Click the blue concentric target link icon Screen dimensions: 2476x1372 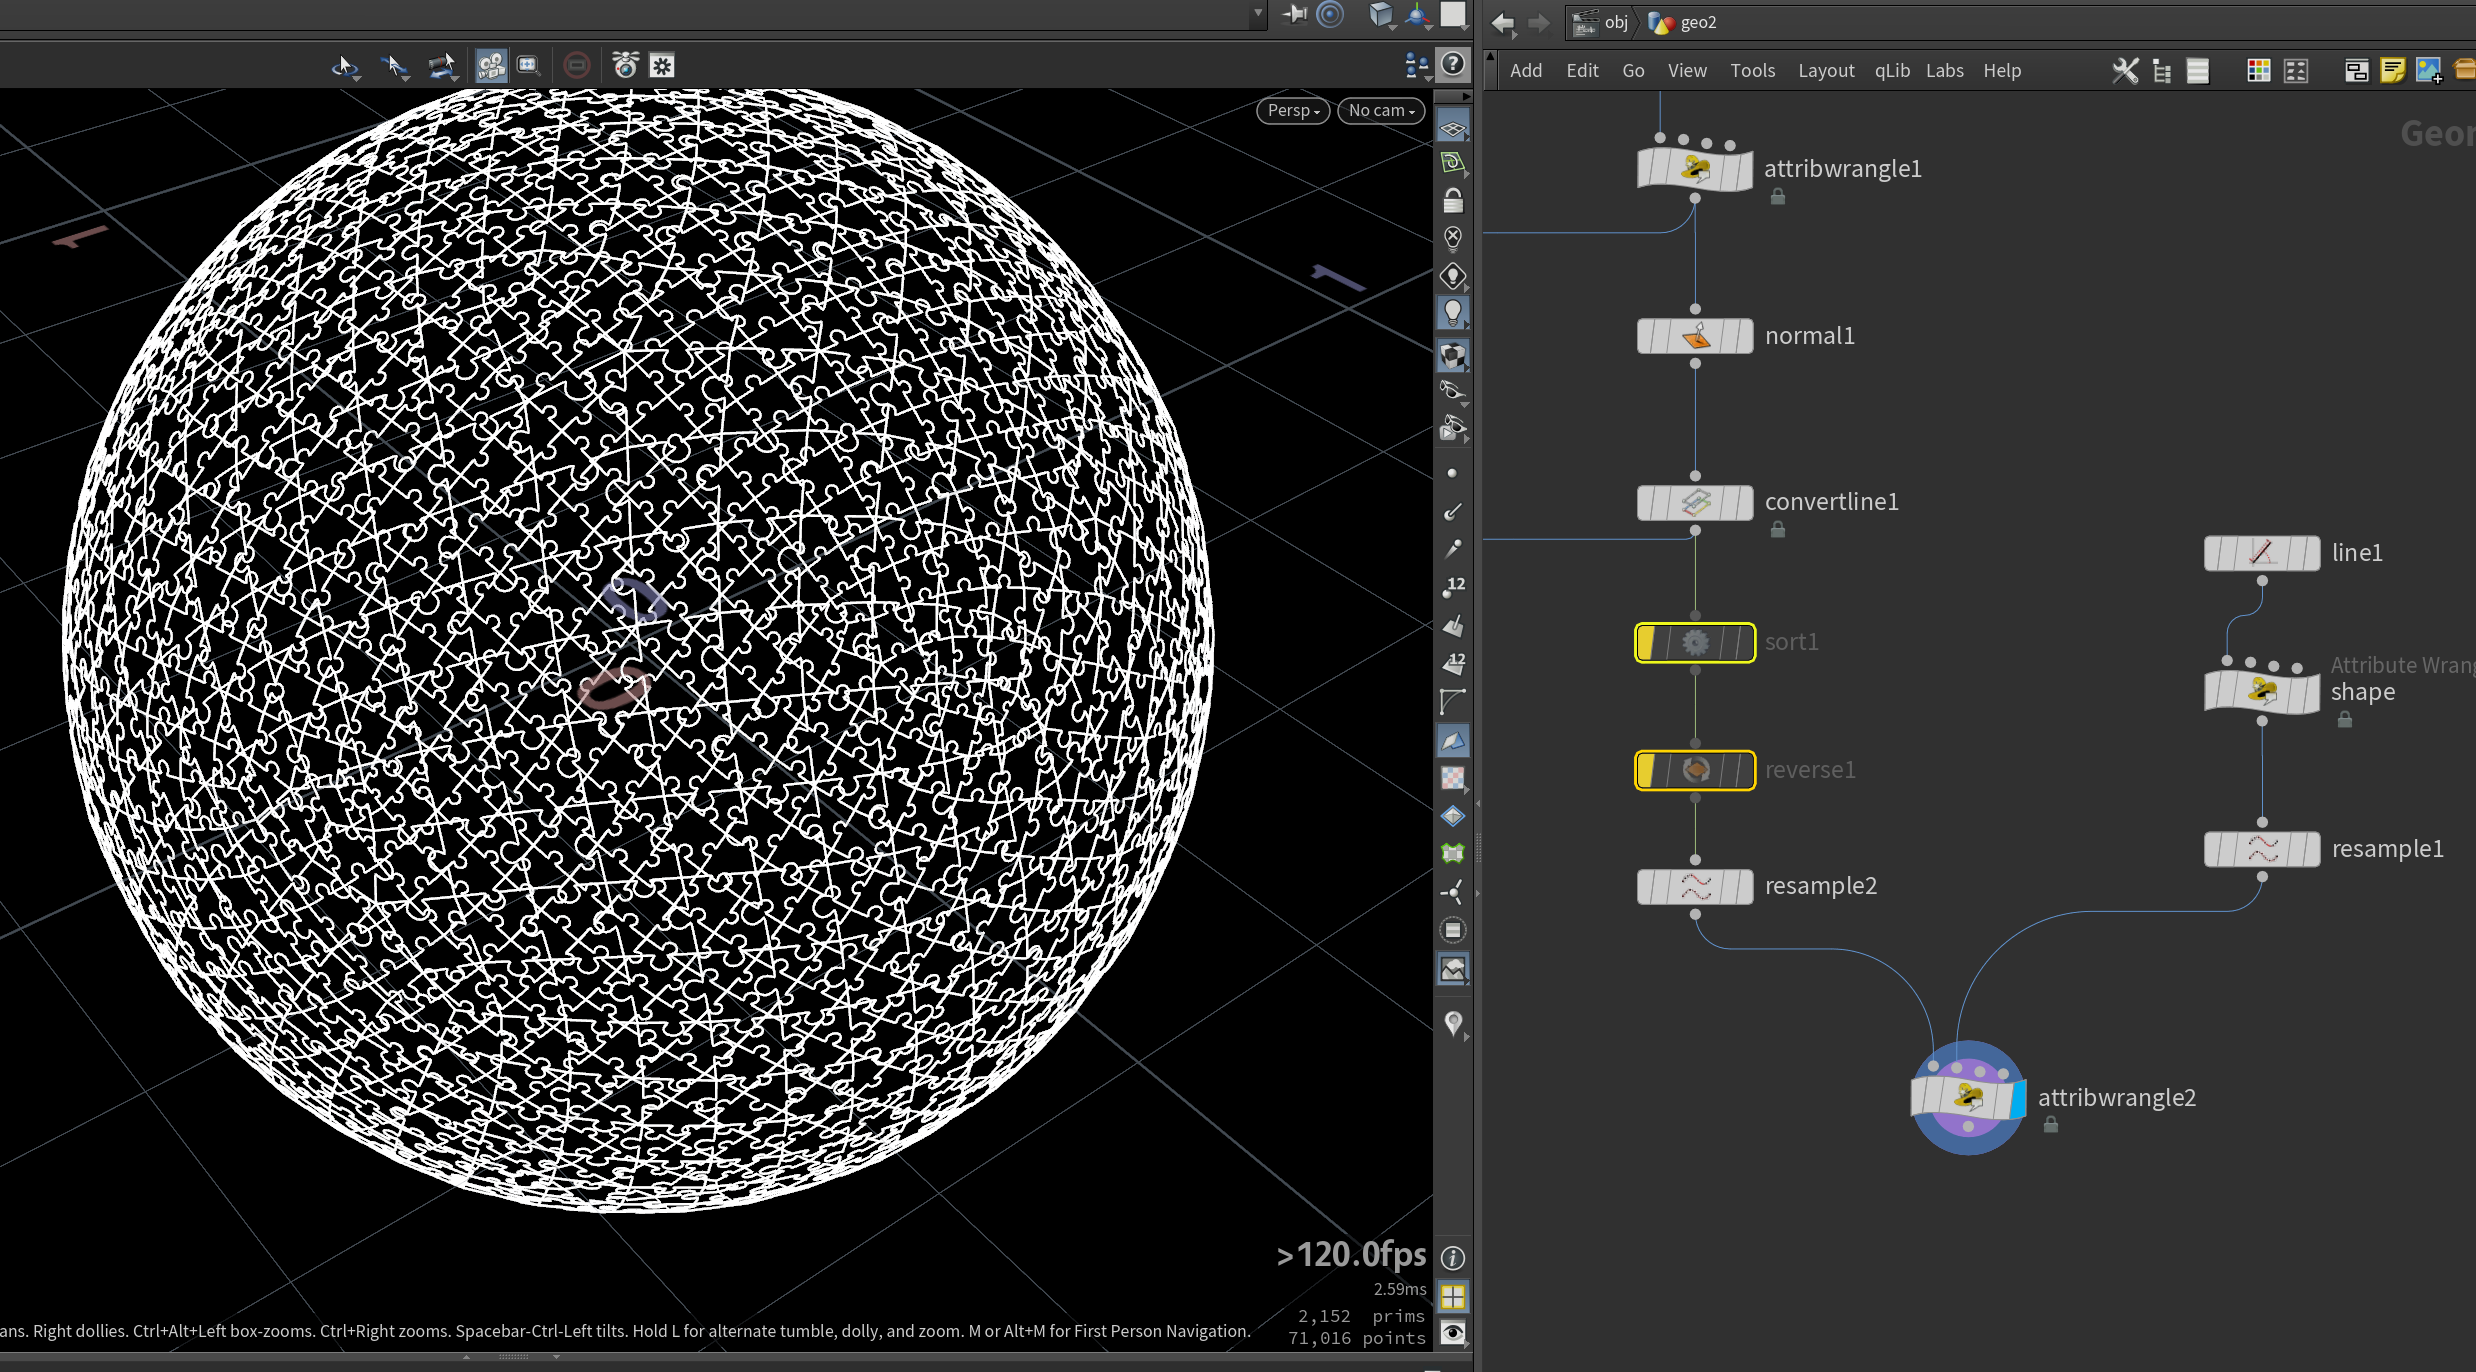pyautogui.click(x=1330, y=14)
